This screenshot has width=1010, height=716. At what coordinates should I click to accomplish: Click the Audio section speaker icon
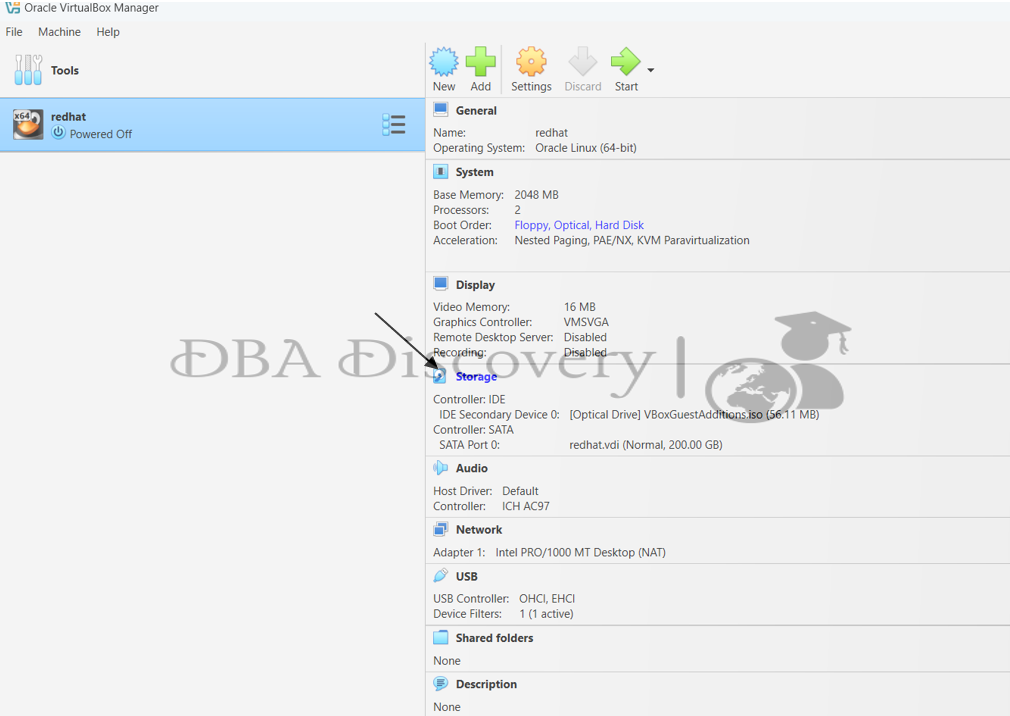click(x=440, y=468)
